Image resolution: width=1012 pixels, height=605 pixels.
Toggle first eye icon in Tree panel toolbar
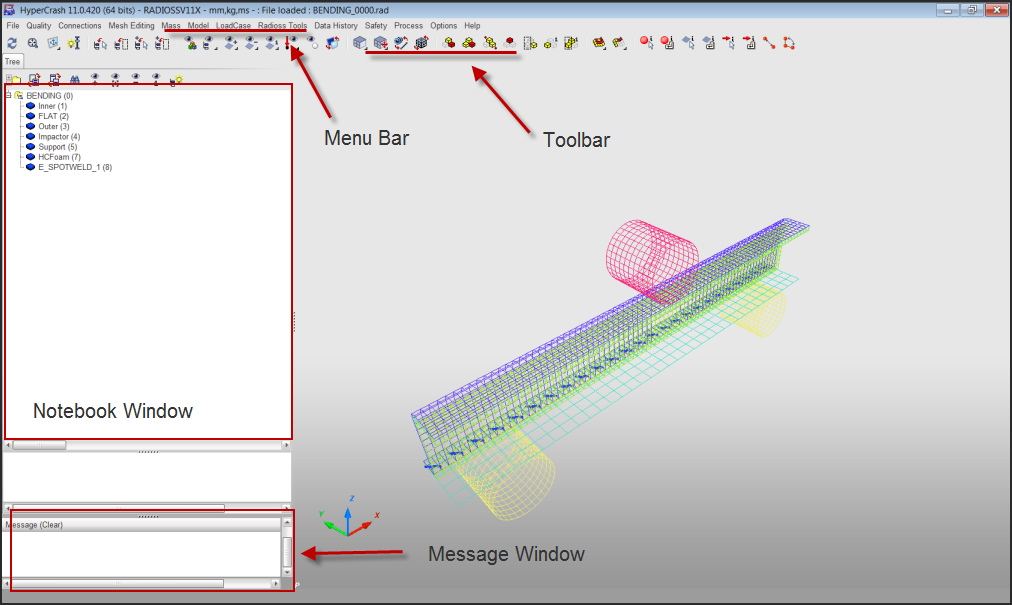point(95,78)
